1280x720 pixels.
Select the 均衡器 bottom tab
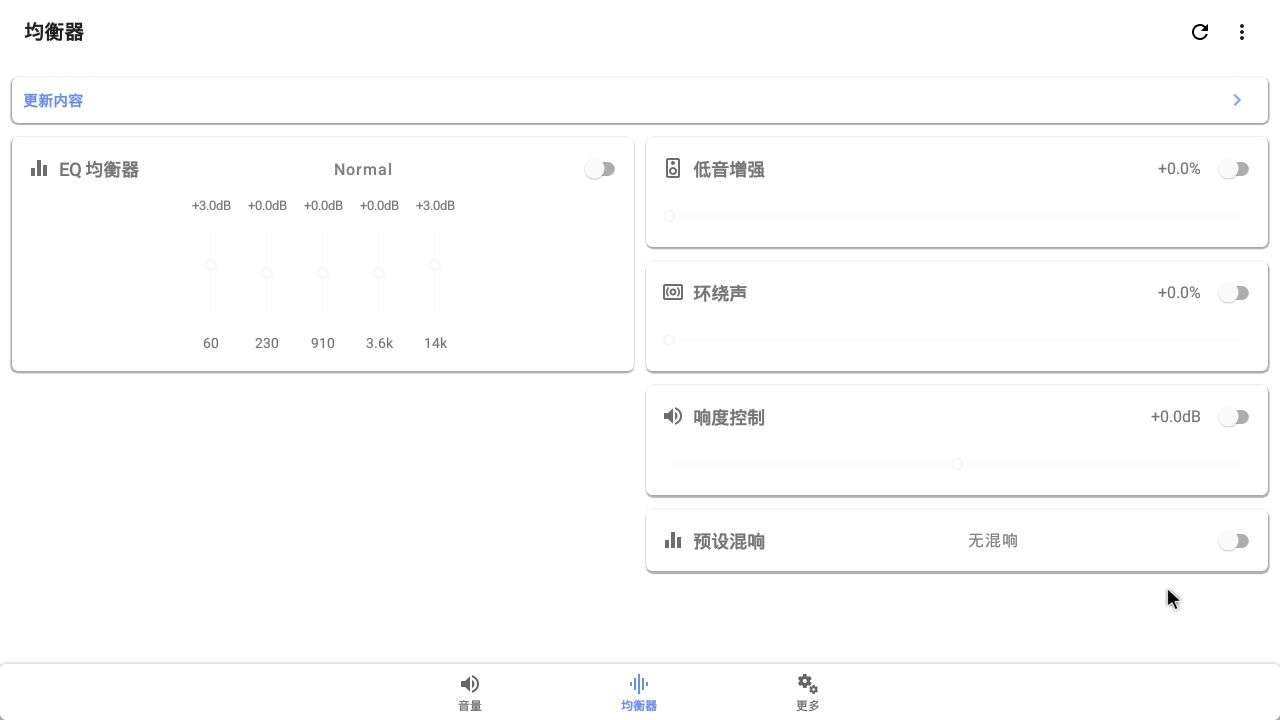point(639,692)
